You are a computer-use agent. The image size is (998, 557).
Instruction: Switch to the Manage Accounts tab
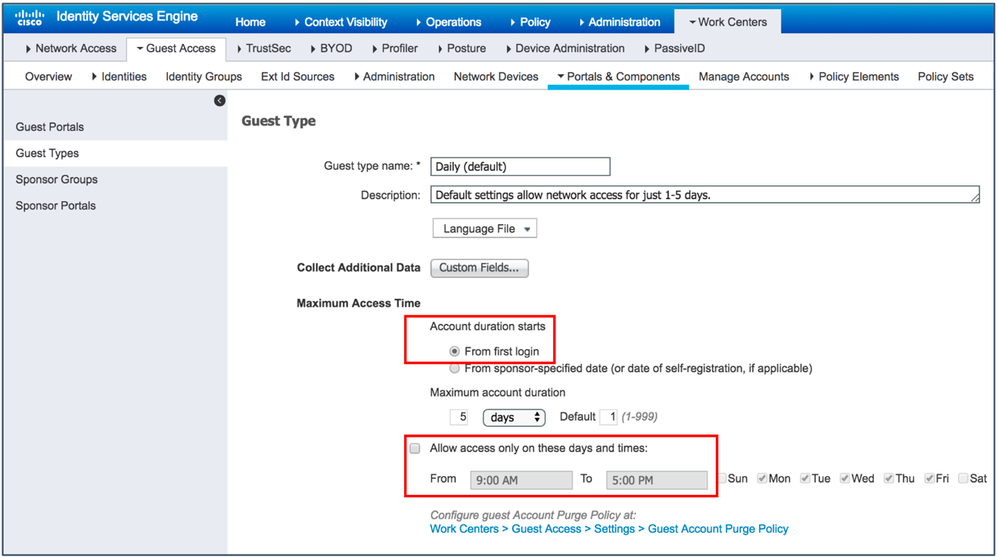743,76
